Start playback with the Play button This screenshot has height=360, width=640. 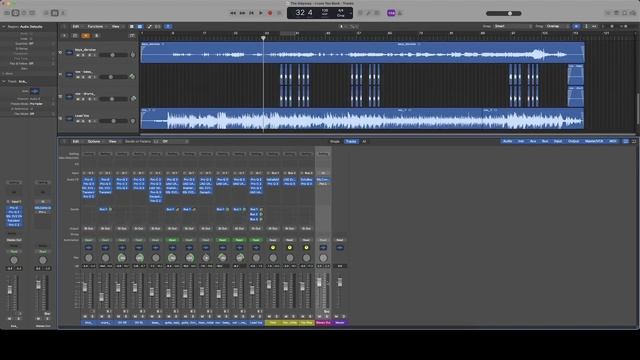(x=261, y=13)
